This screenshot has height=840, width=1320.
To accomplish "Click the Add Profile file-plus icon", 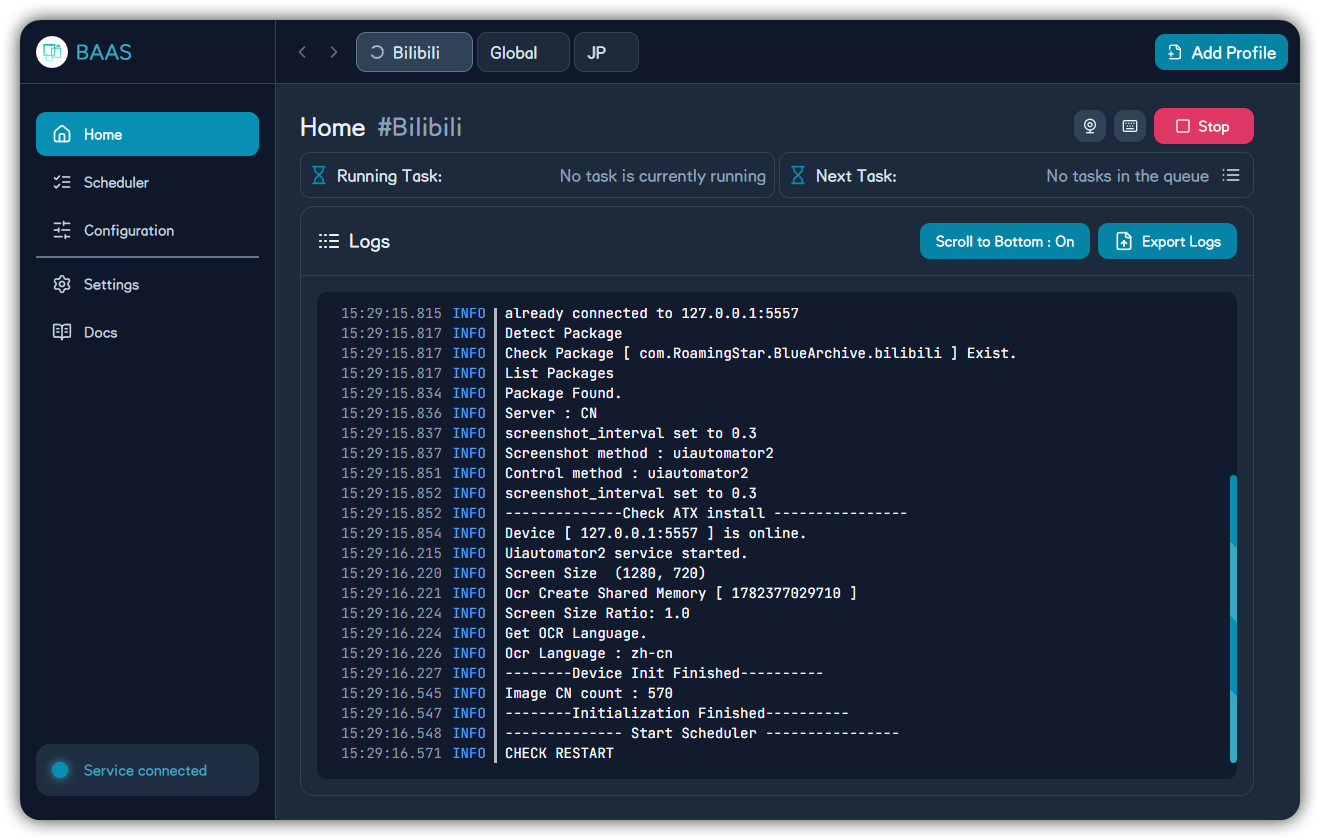I will (x=1174, y=52).
